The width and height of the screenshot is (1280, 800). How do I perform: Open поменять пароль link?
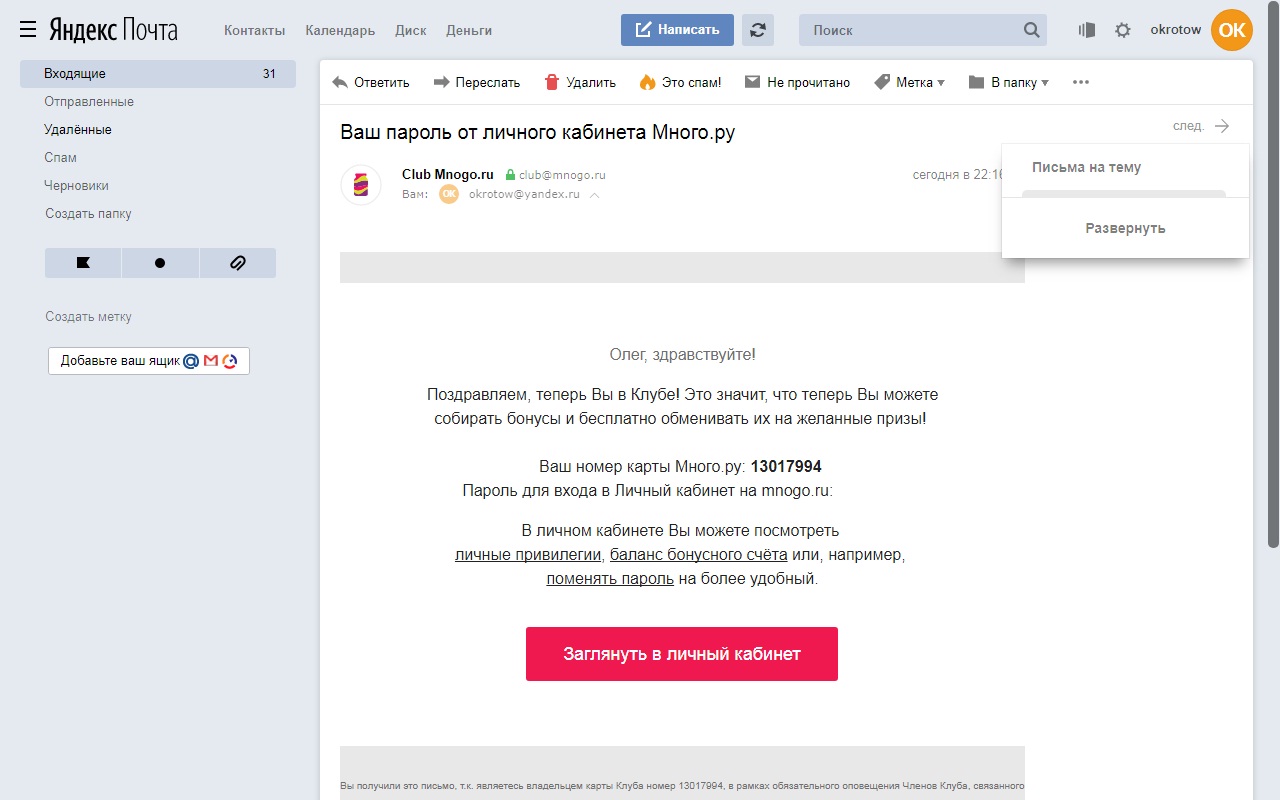[x=610, y=578]
